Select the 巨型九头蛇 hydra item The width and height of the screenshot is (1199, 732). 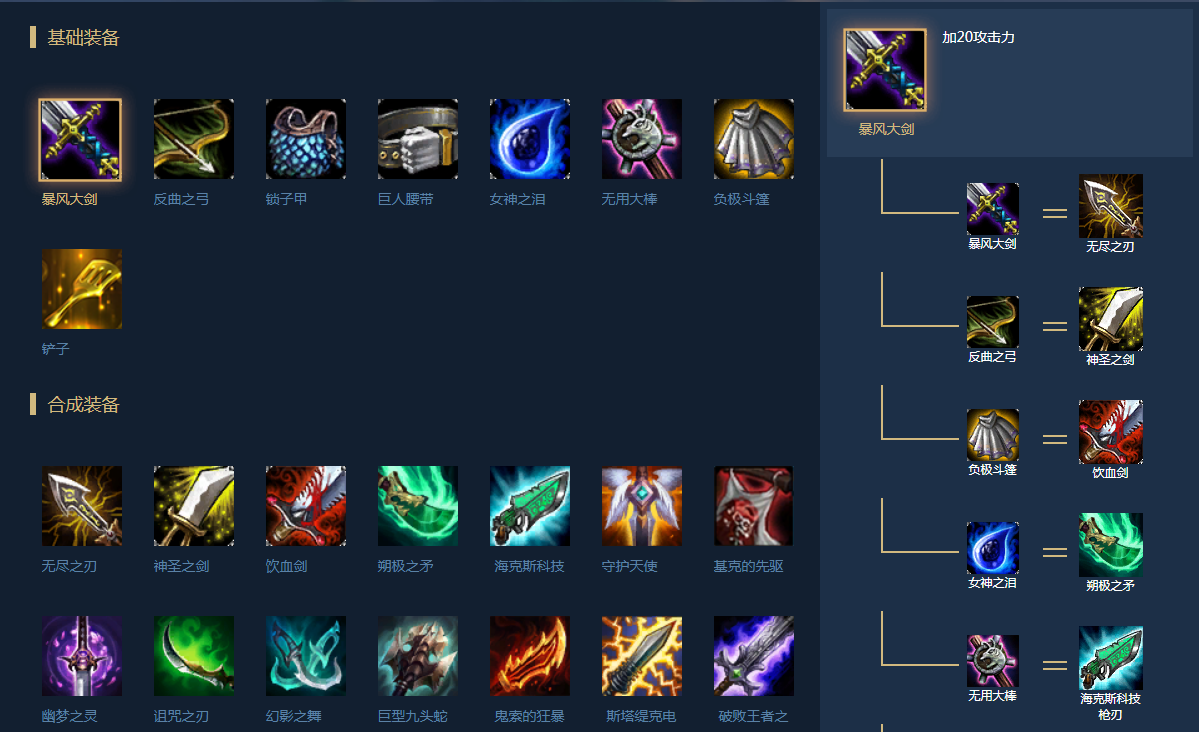(x=418, y=656)
